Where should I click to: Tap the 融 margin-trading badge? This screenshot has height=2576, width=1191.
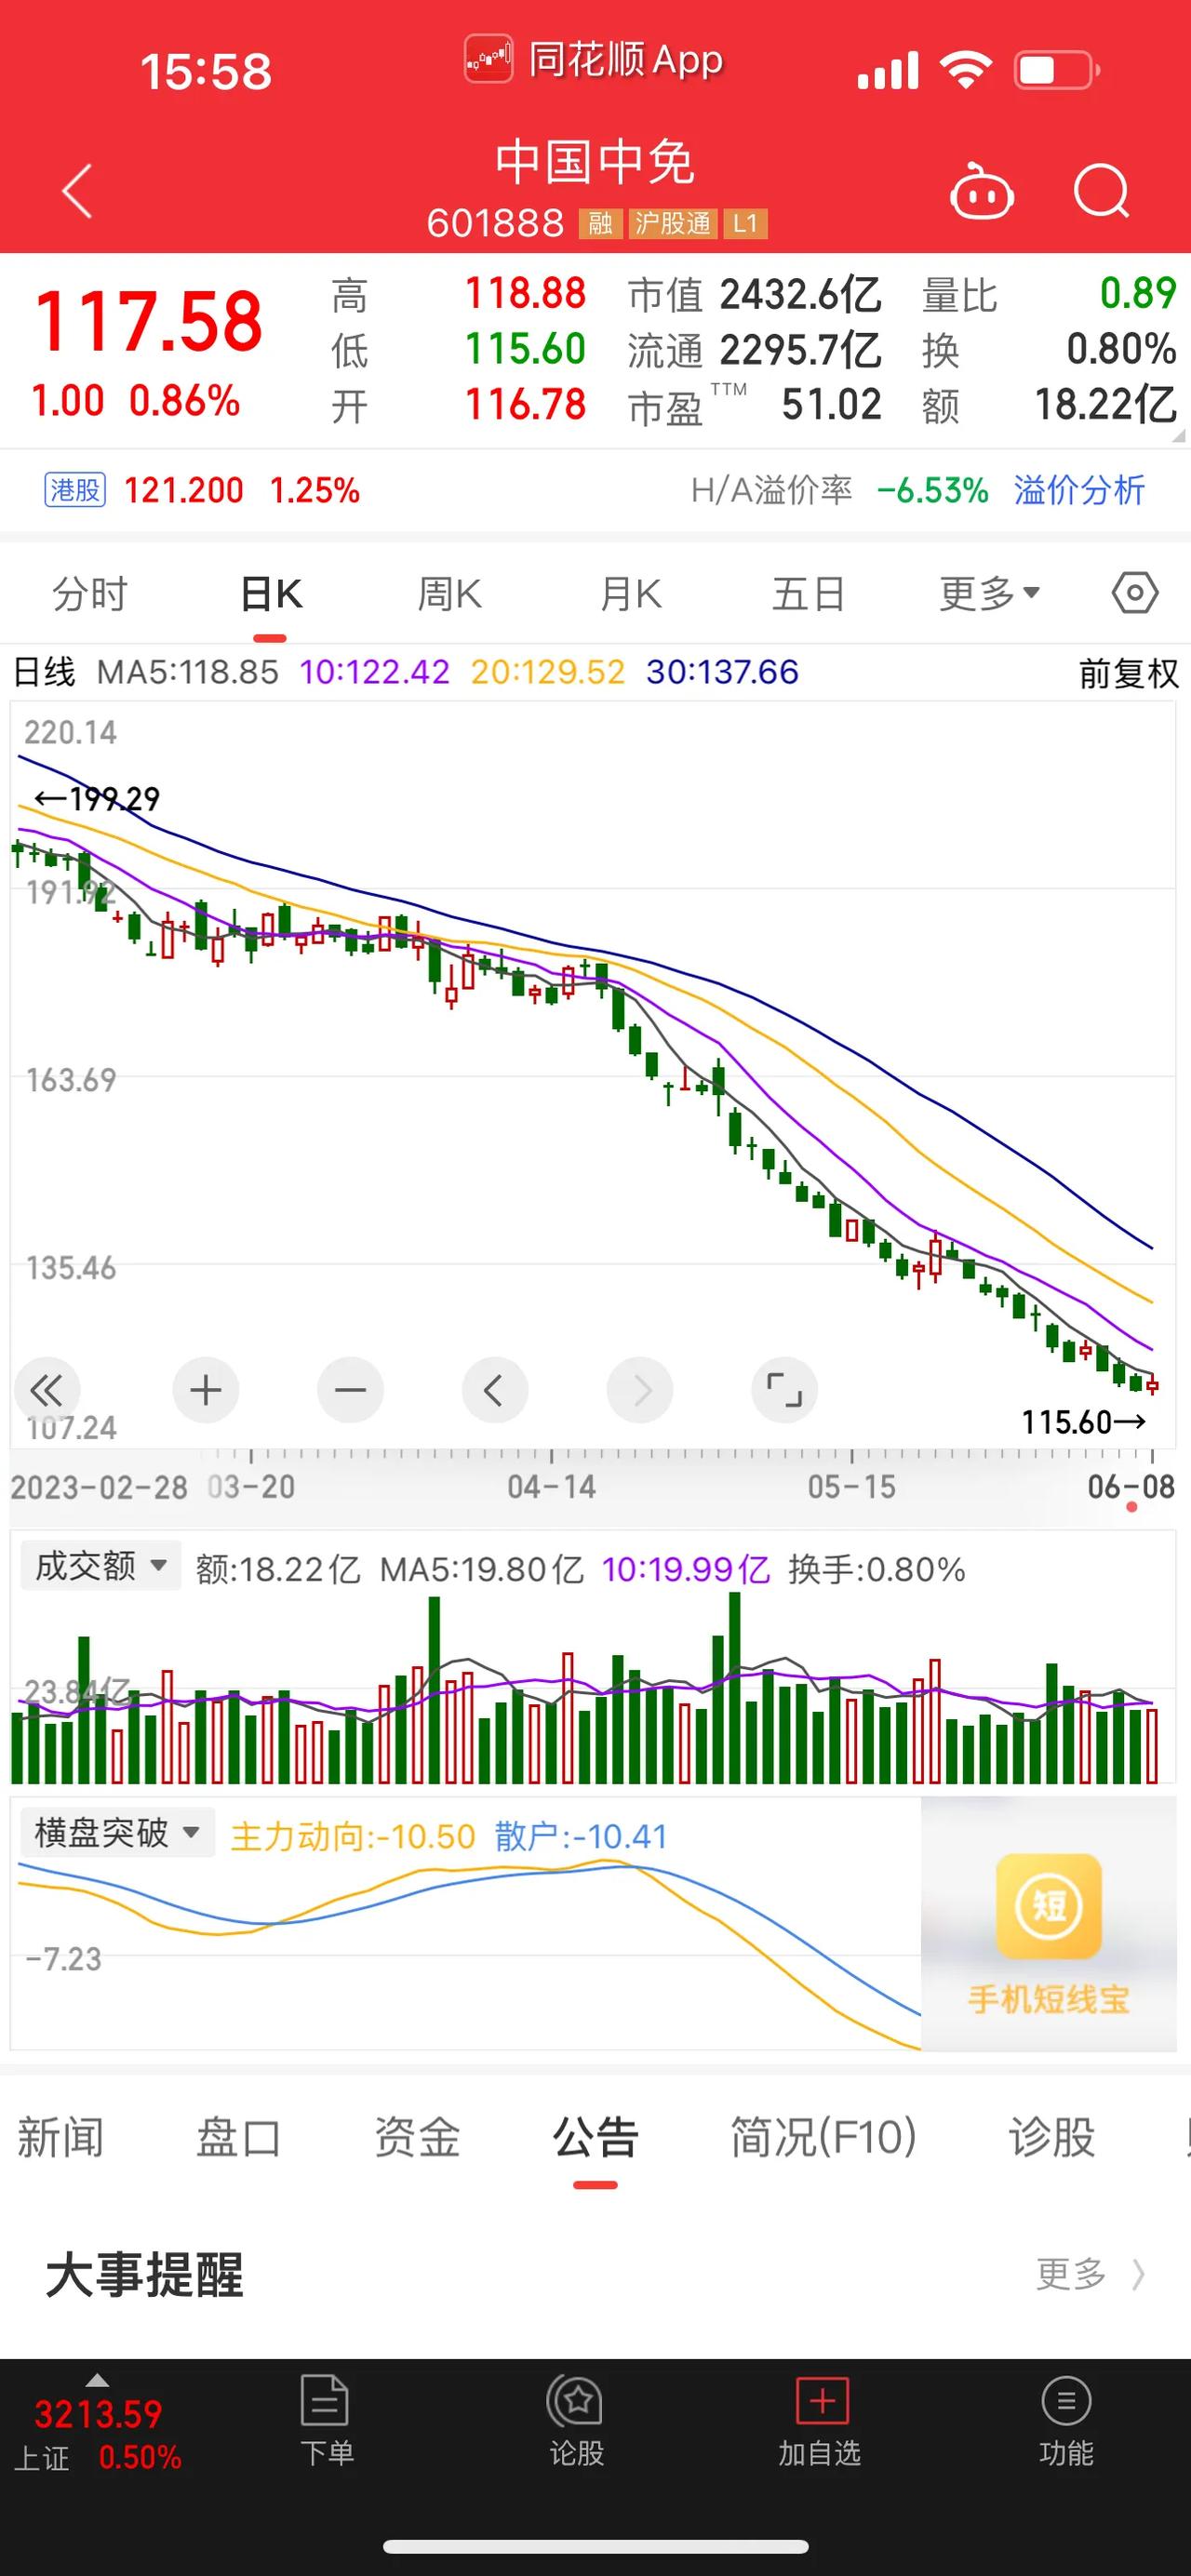[x=600, y=223]
